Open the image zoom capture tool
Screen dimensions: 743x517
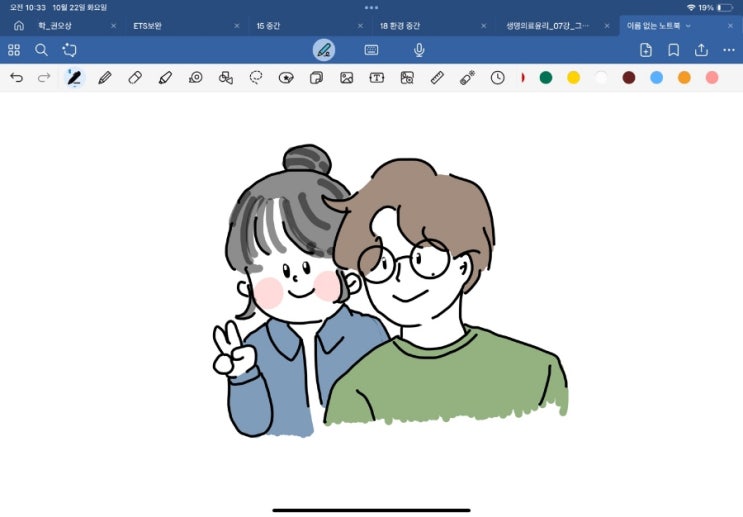click(x=407, y=78)
